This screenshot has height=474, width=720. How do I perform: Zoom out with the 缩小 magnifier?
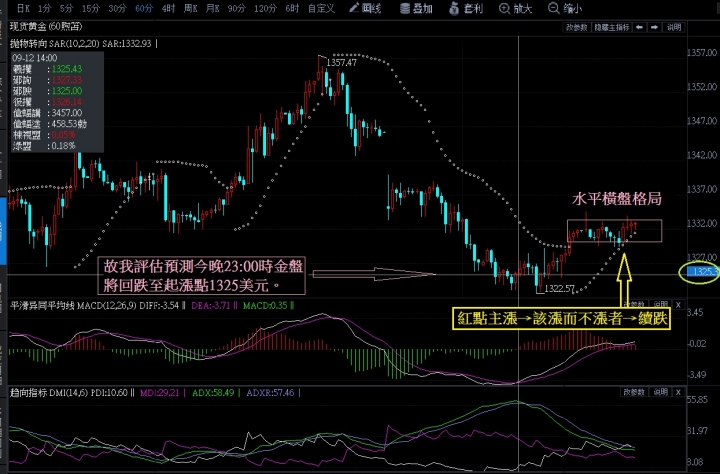pyautogui.click(x=566, y=8)
